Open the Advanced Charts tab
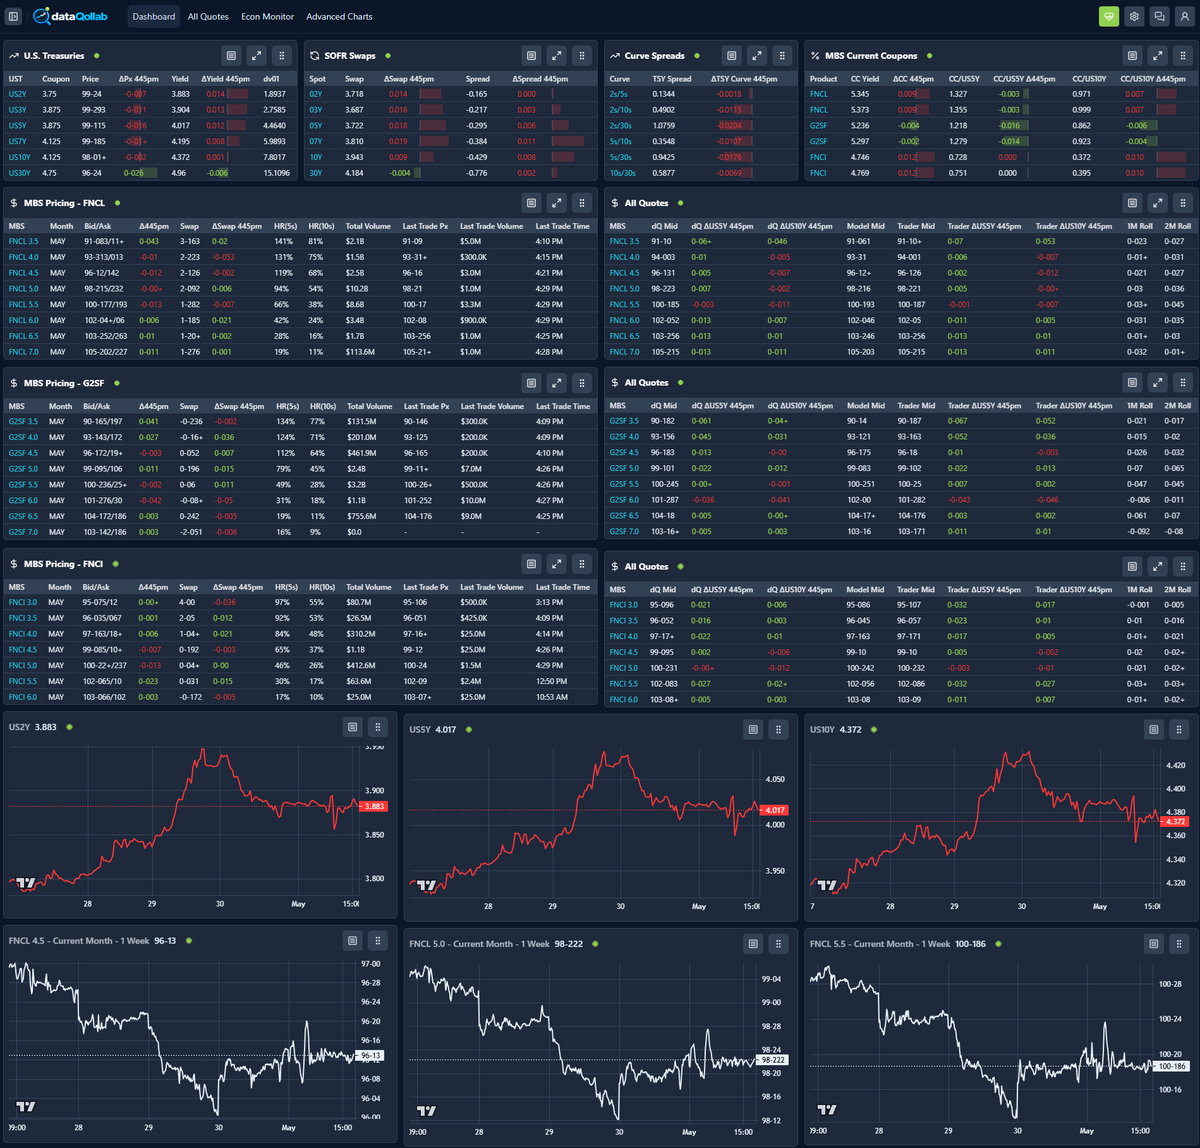The image size is (1200, 1148). pos(339,16)
